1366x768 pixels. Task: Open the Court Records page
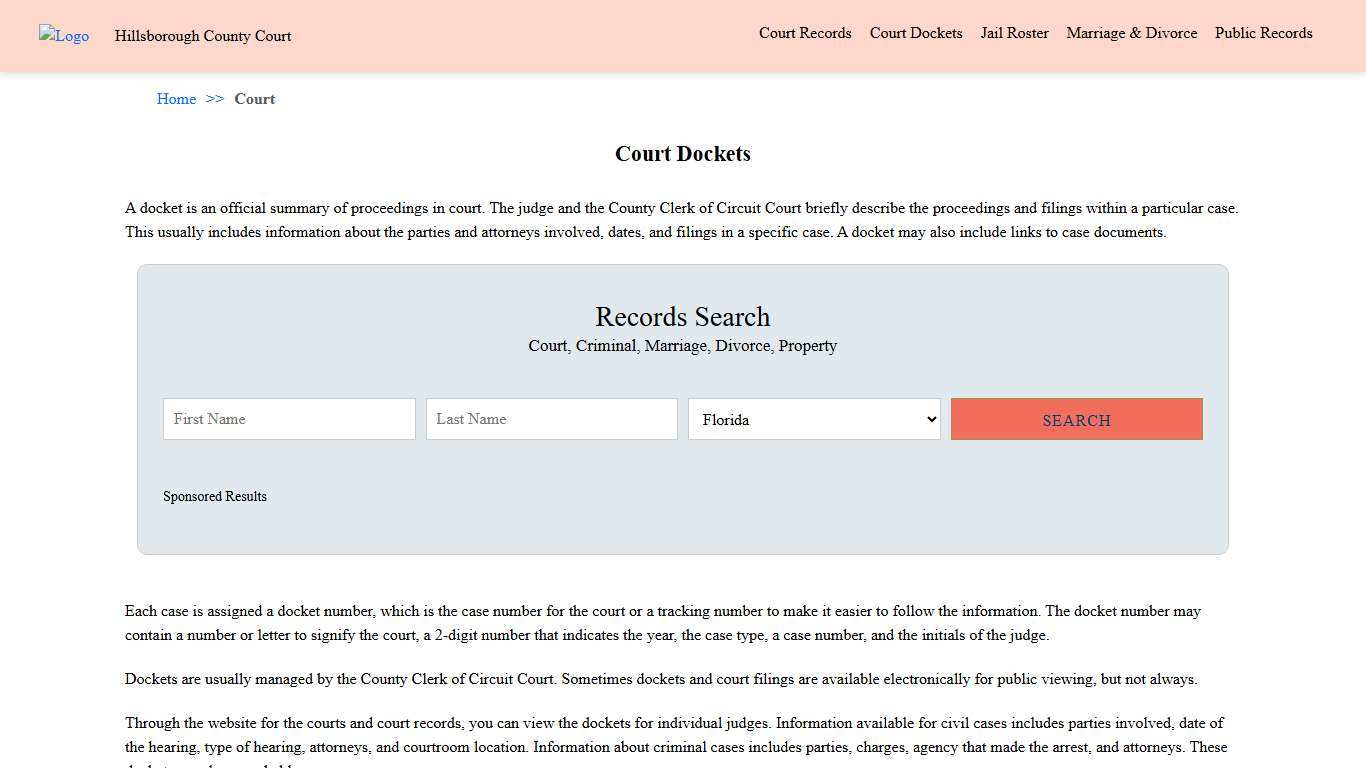pos(805,33)
